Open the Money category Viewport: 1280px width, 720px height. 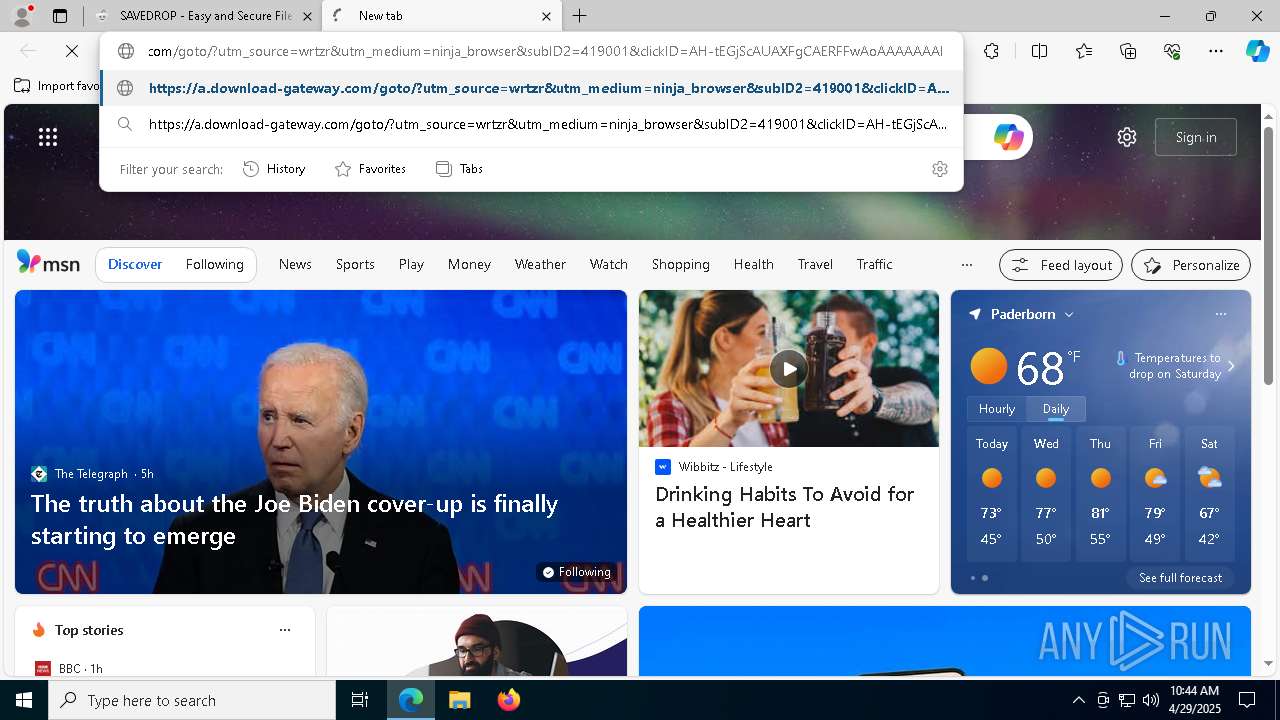(469, 265)
